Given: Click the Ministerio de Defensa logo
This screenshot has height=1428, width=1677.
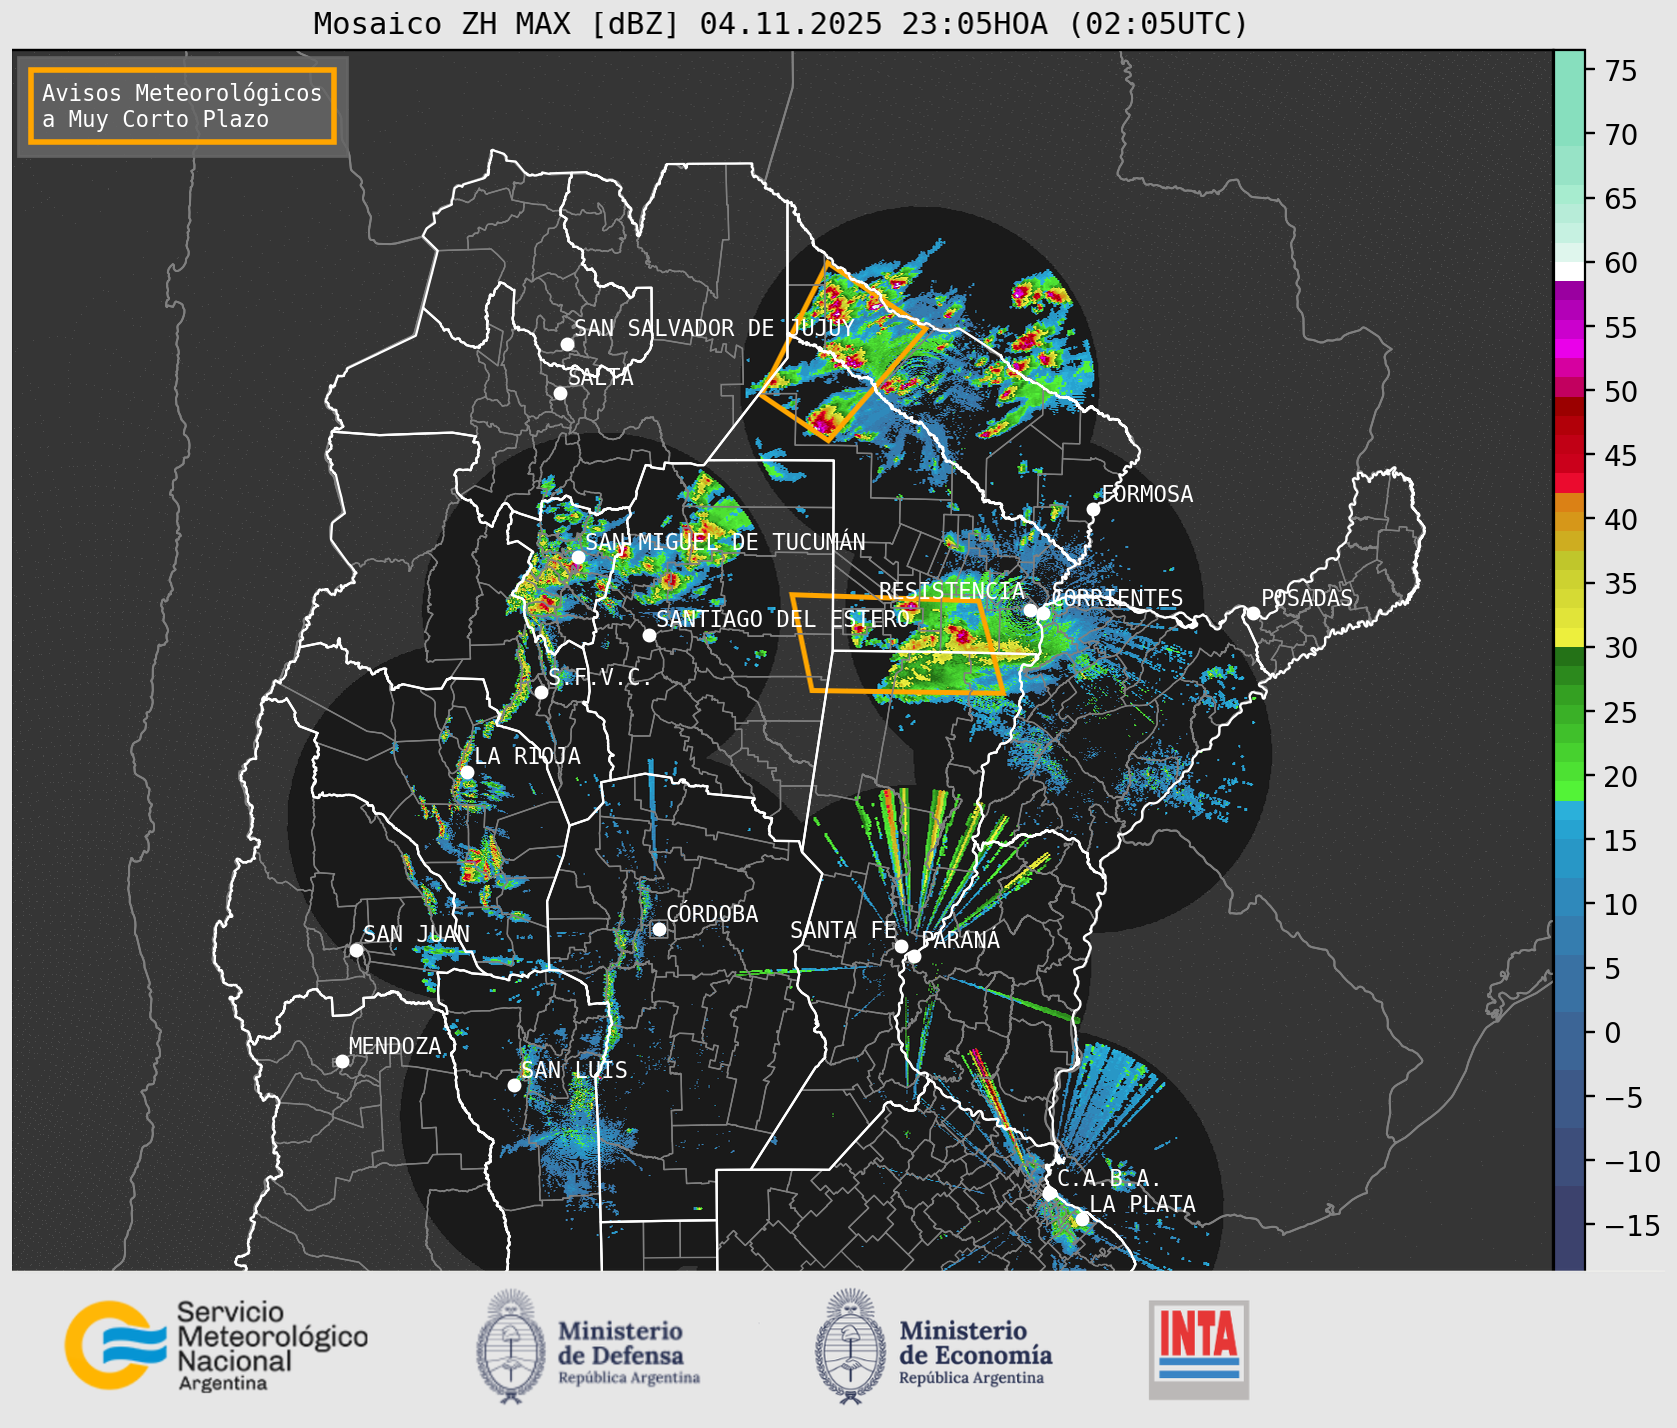Looking at the screenshot, I should [x=588, y=1346].
